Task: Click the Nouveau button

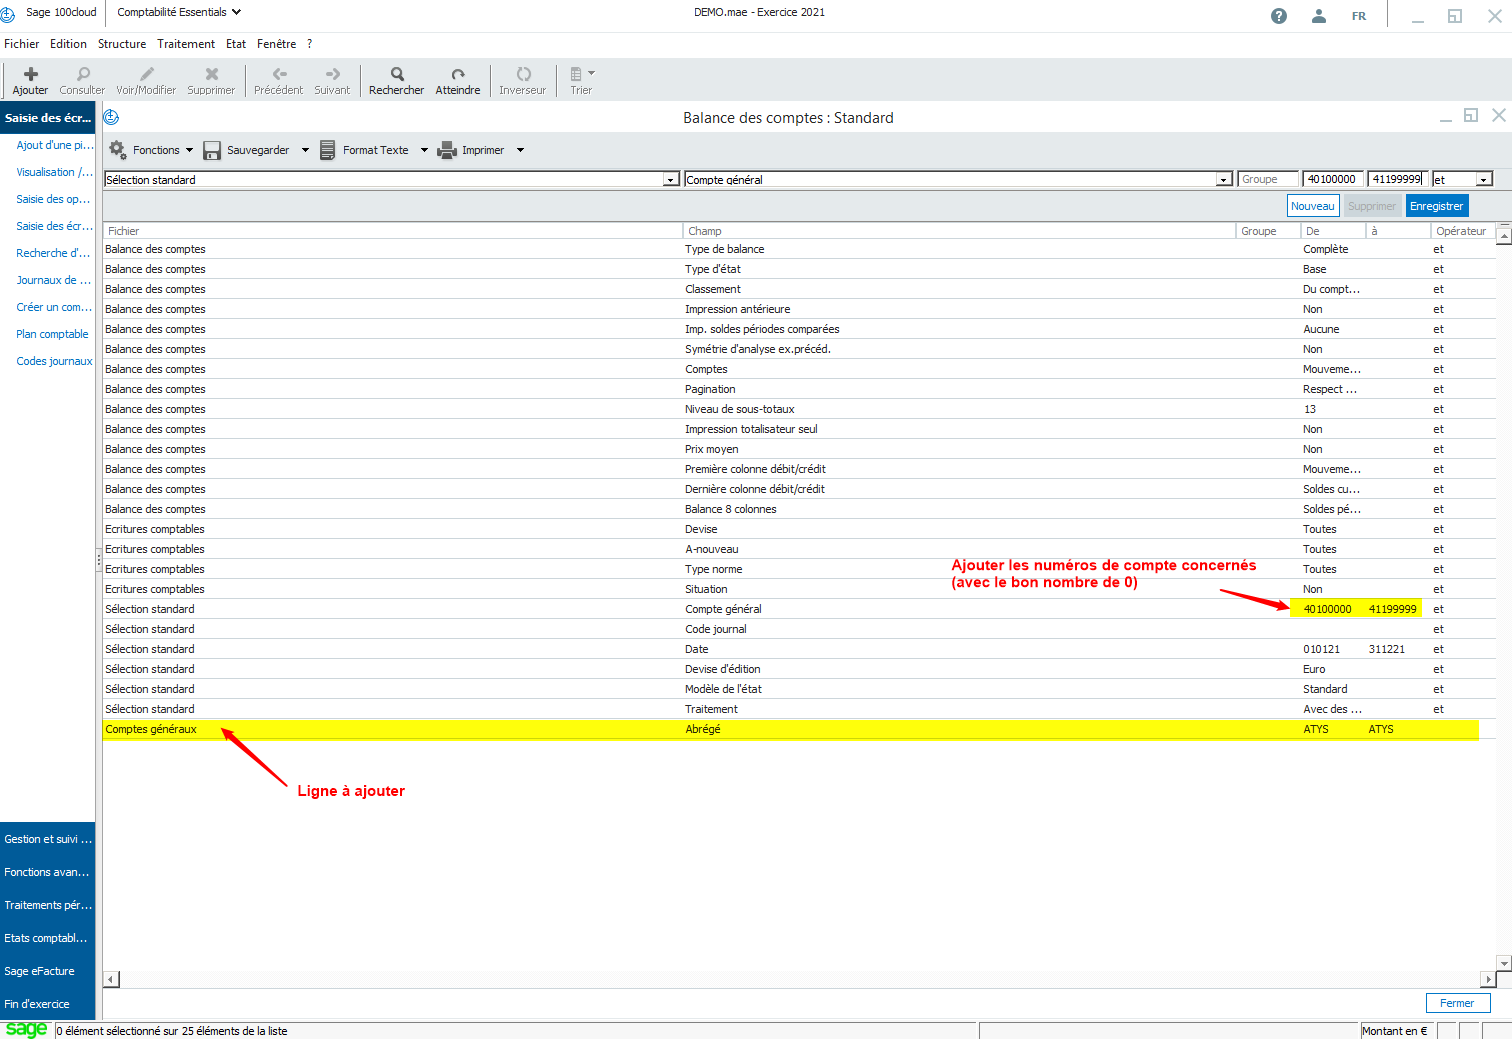Action: (1312, 206)
